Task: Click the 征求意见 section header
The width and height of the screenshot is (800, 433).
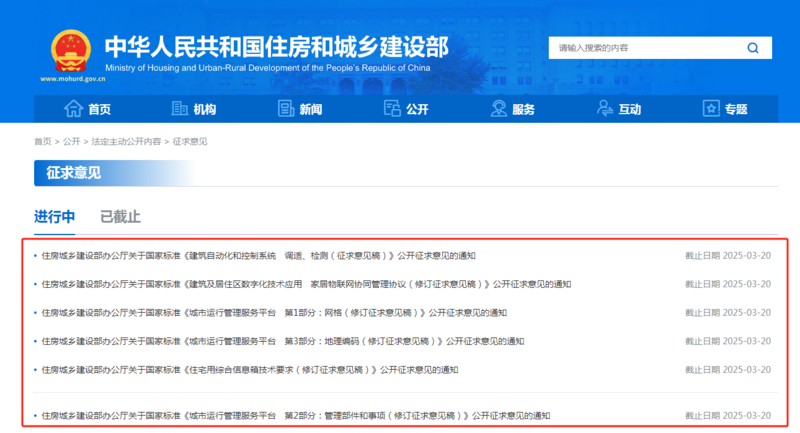Action: (73, 173)
